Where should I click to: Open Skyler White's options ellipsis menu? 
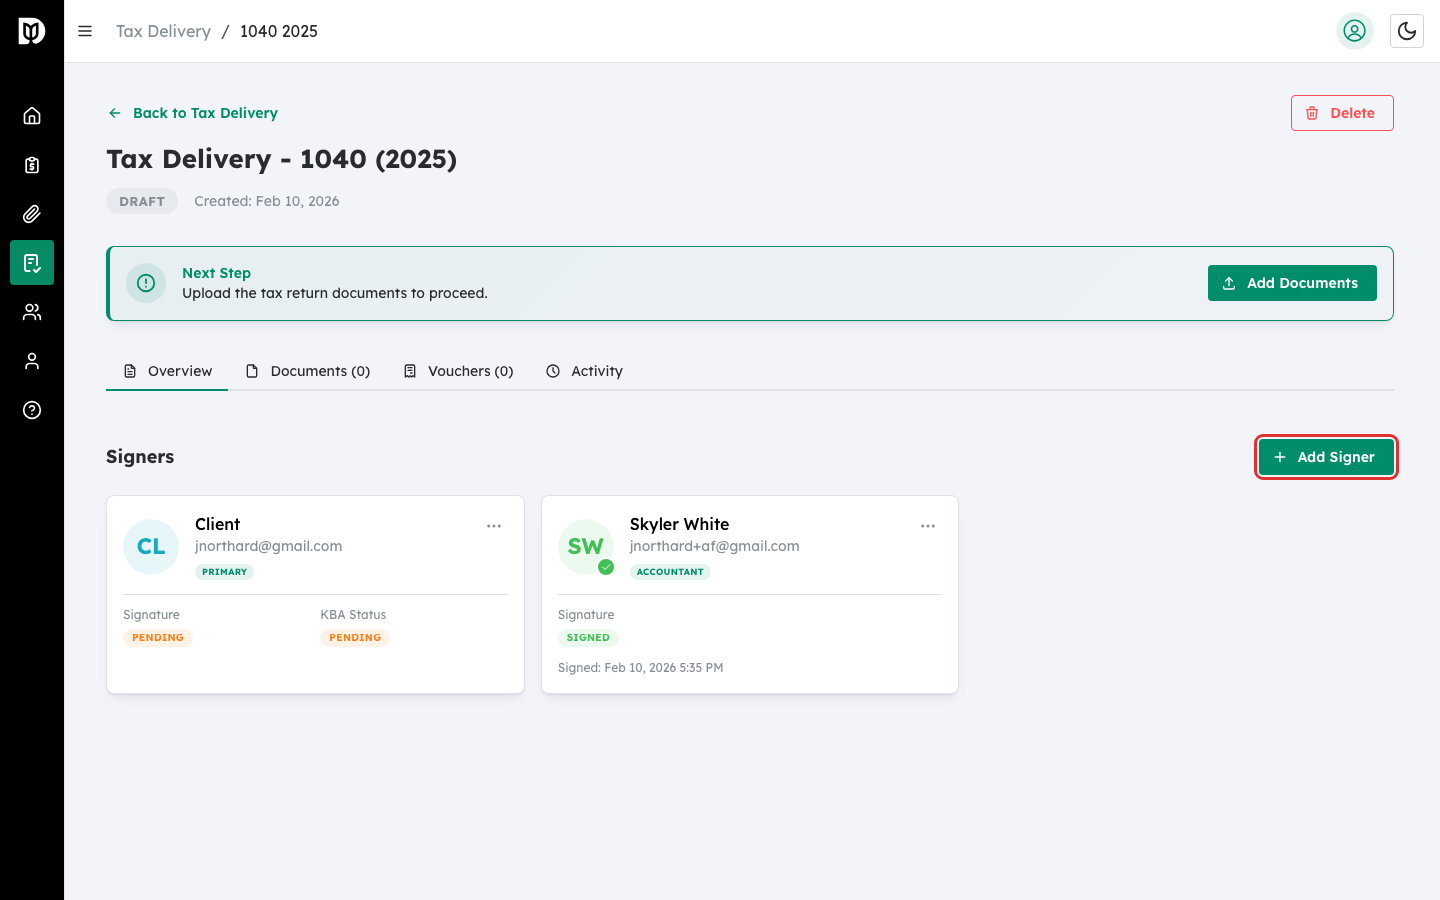point(928,525)
